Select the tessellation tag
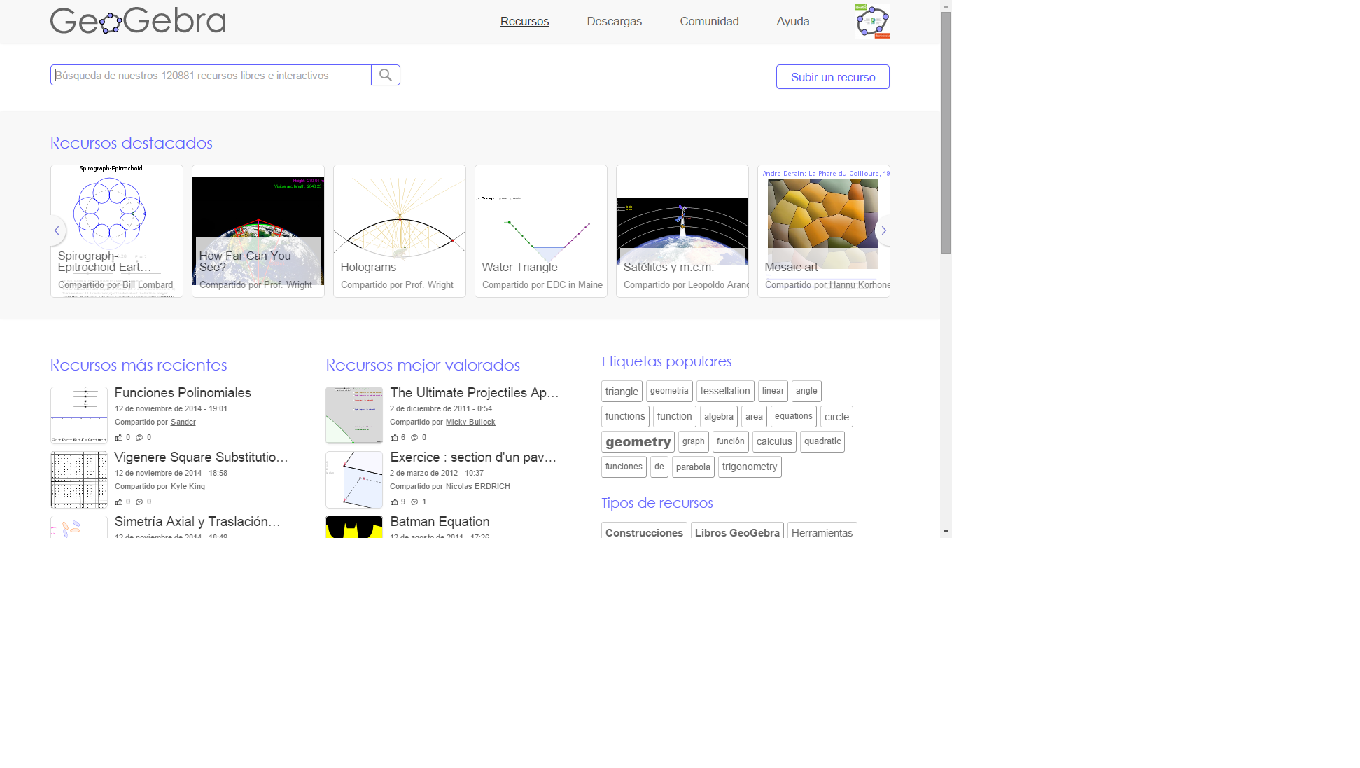Viewport: 1360px width, 768px height. pos(725,391)
